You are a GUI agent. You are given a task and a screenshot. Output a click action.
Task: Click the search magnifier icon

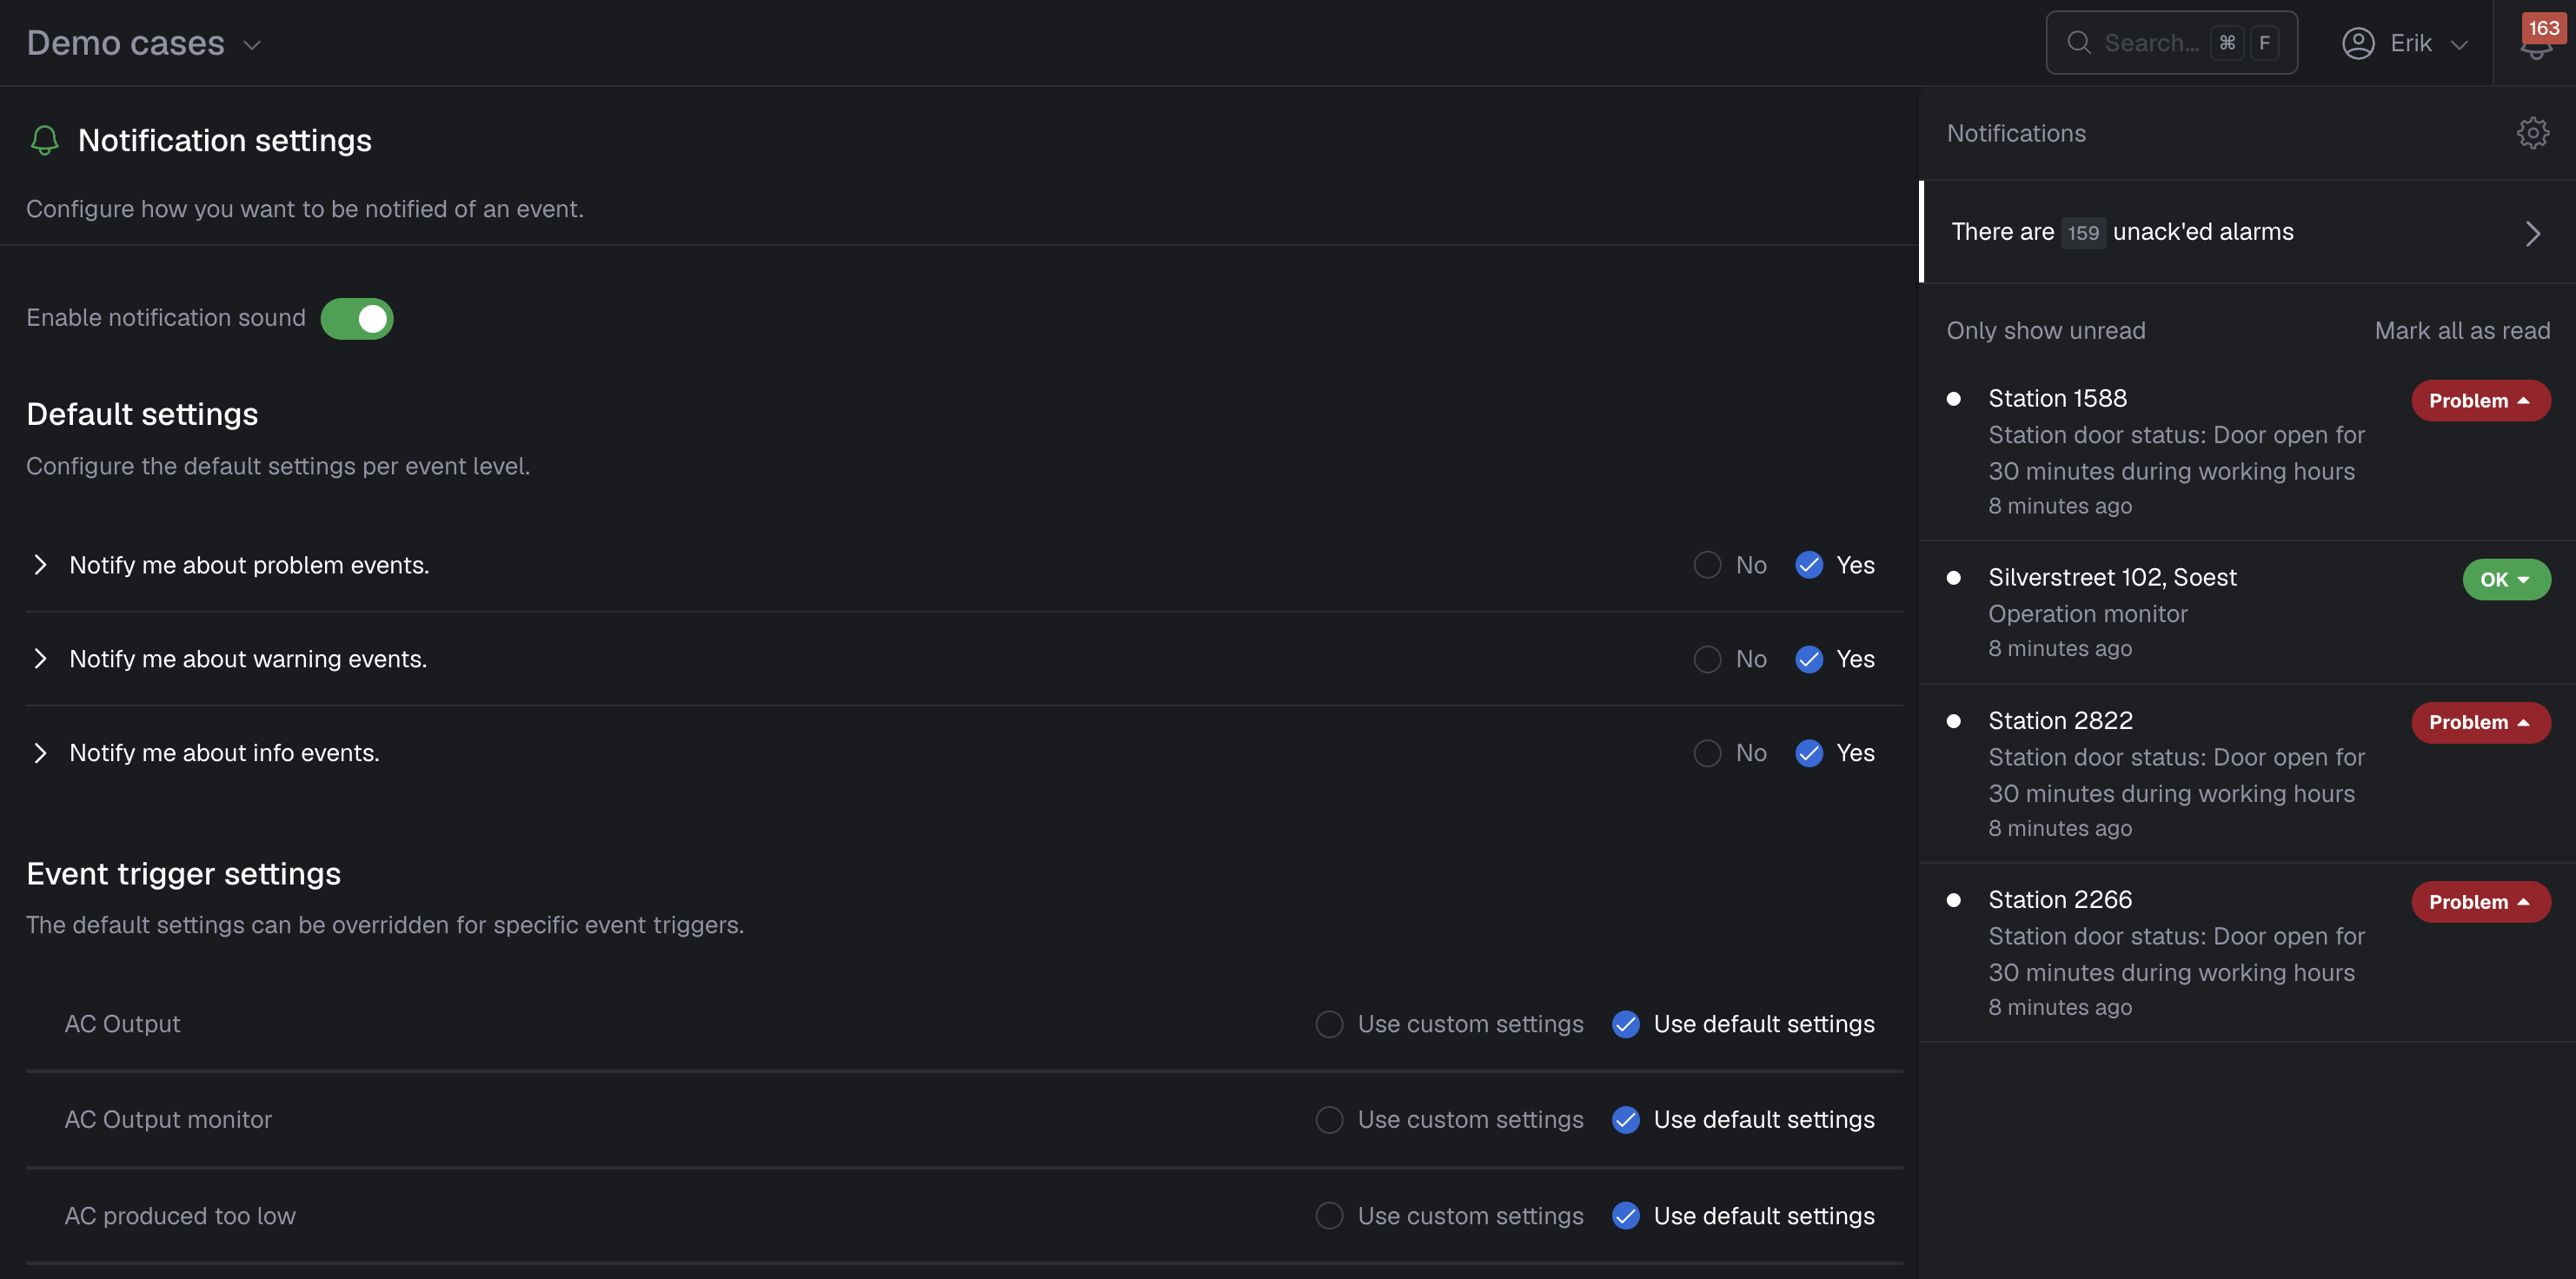click(x=2079, y=43)
